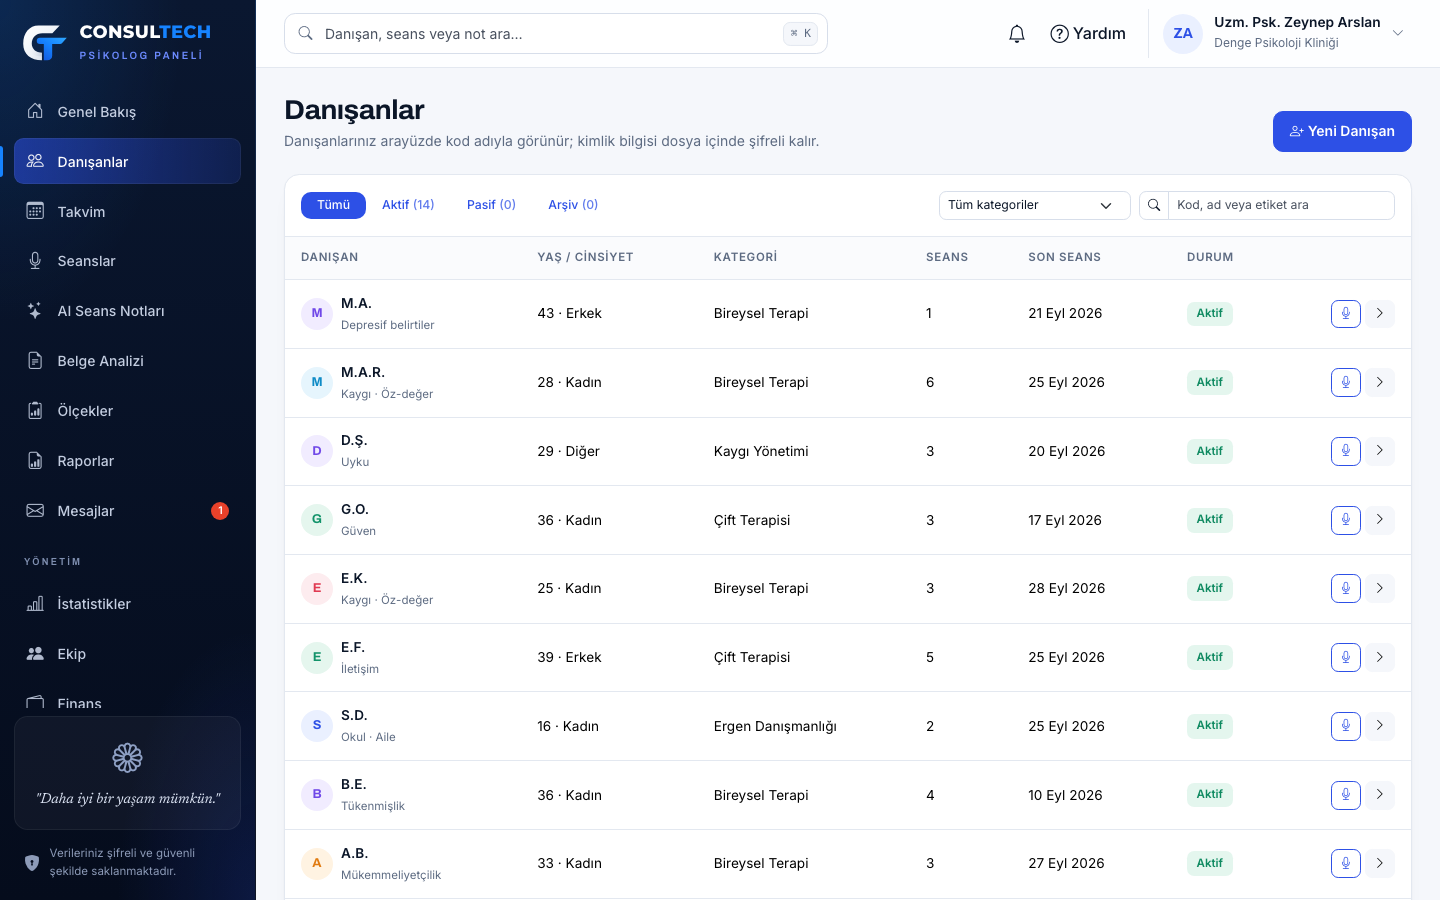The height and width of the screenshot is (900, 1440).
Task: Click microphone icon in S.D. row
Action: 1346,726
